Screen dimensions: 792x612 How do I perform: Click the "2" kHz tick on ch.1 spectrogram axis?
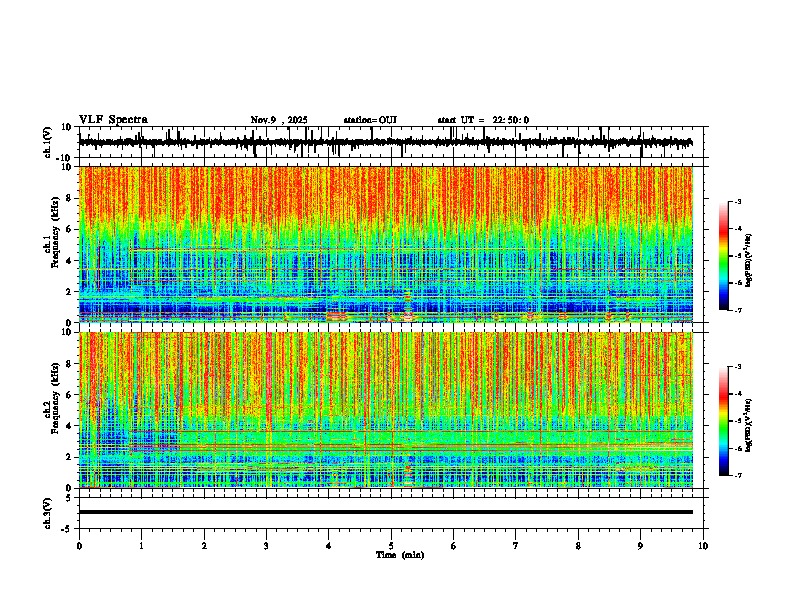point(70,292)
